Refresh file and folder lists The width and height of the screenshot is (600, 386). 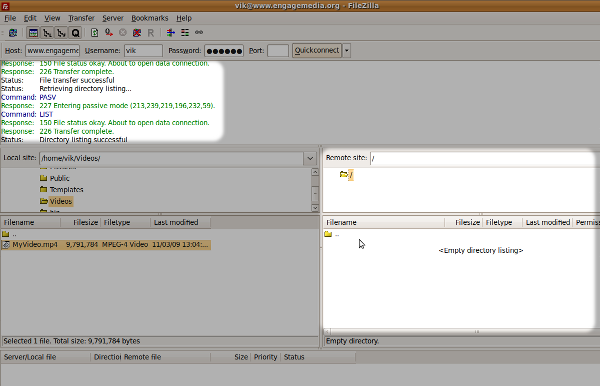tap(95, 33)
